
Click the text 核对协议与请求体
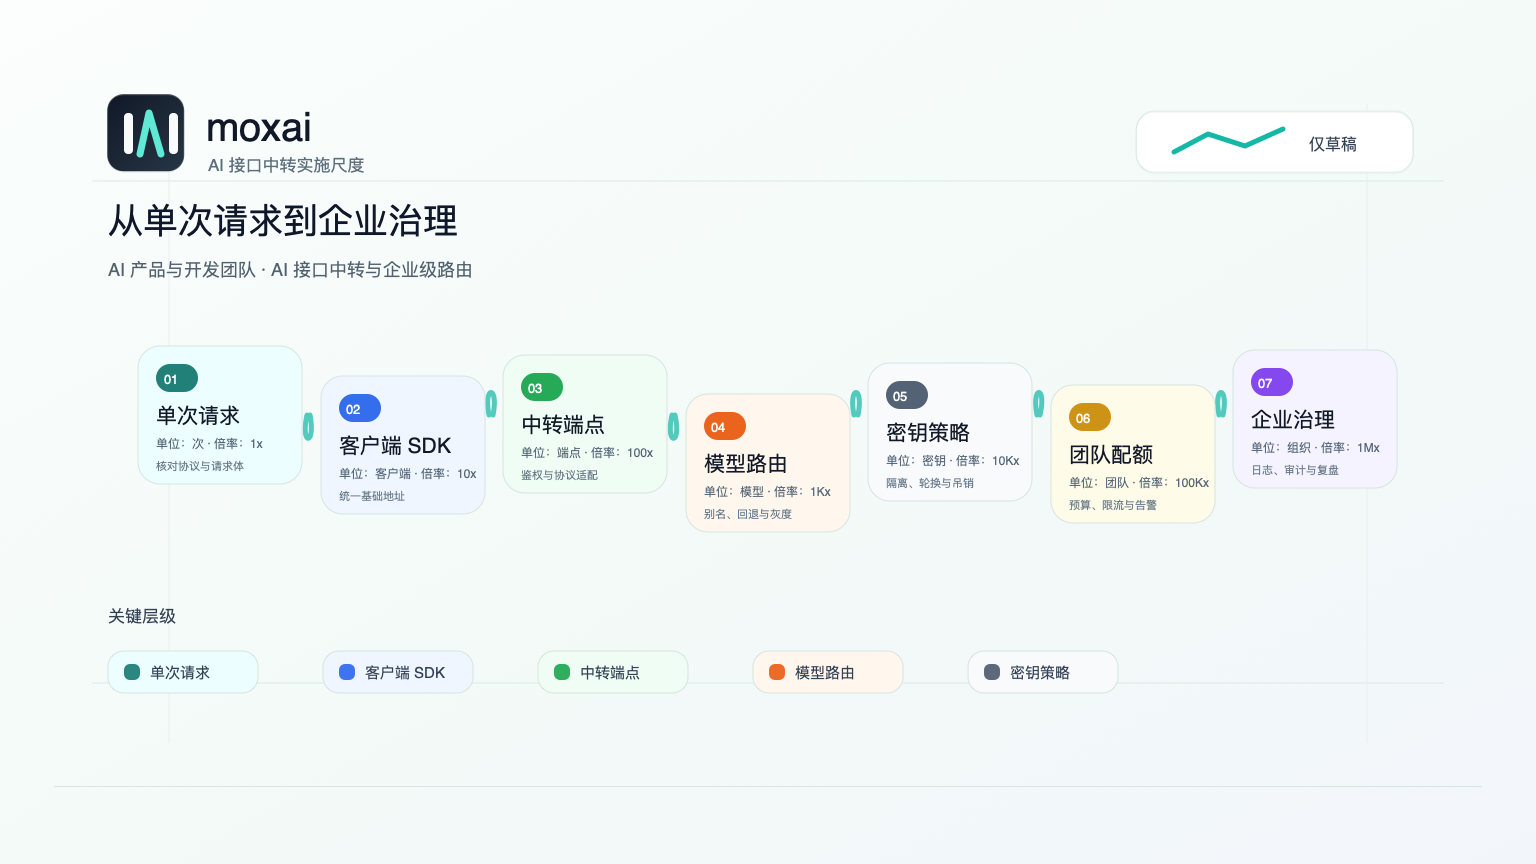(x=200, y=466)
